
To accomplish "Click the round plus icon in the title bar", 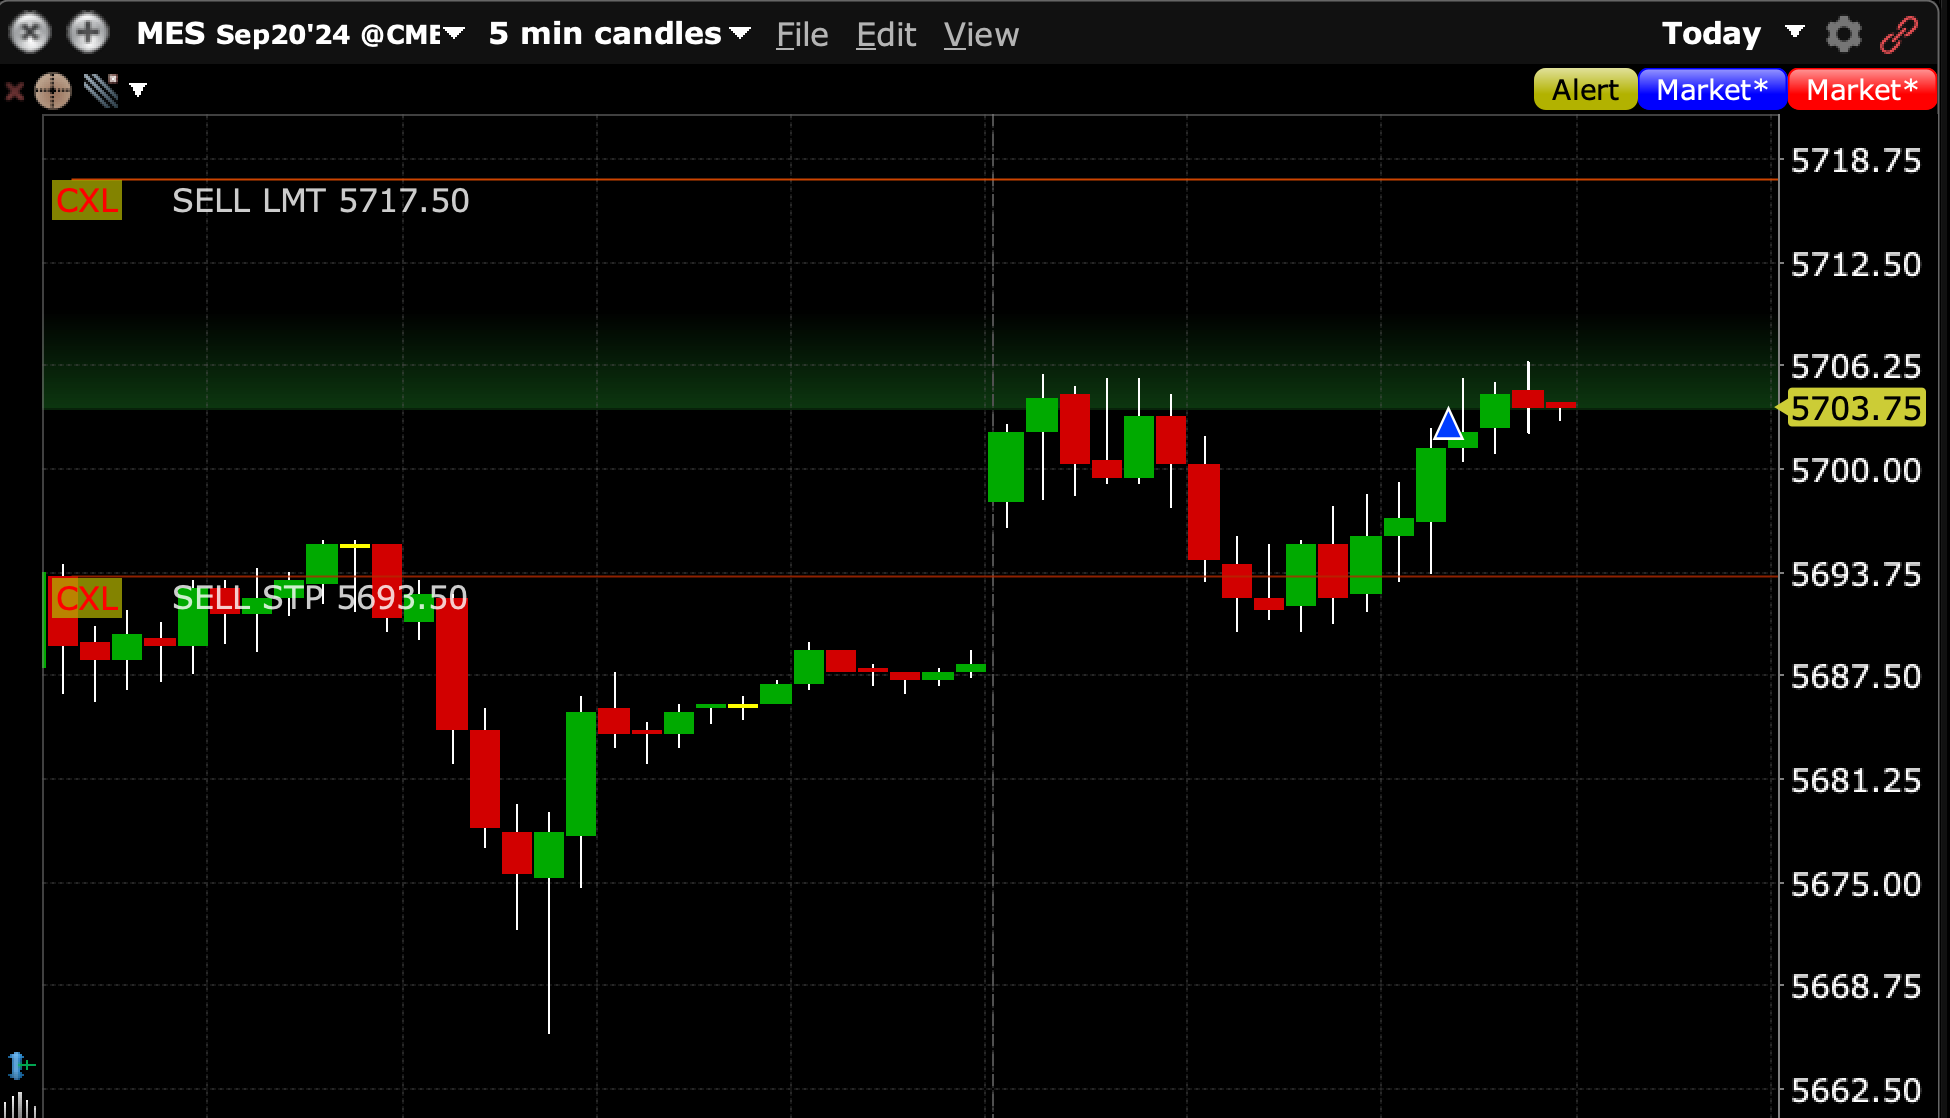I will click(88, 33).
